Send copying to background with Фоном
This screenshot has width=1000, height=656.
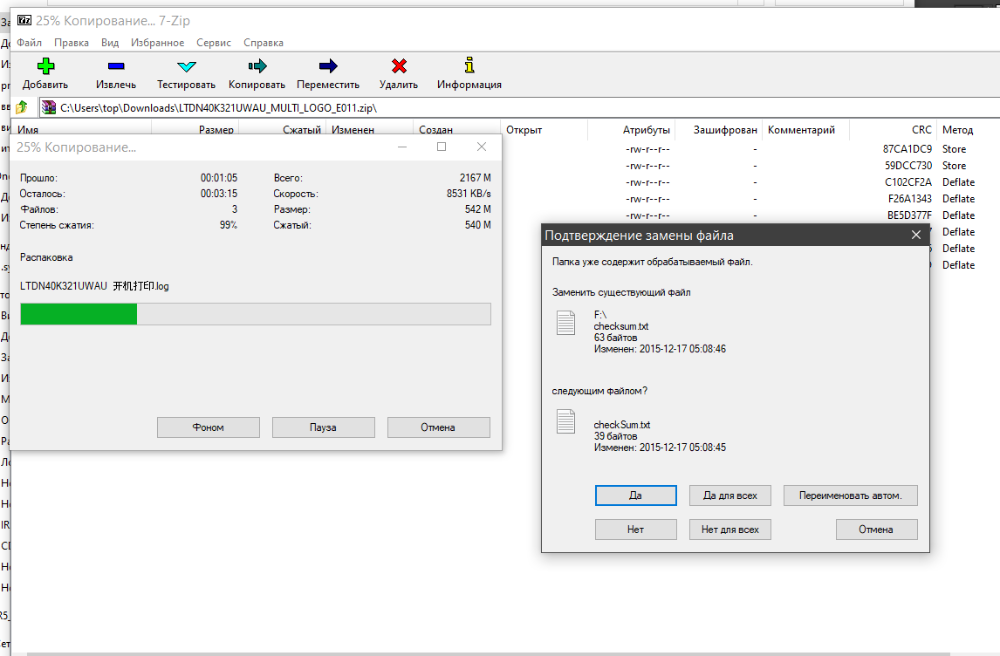point(209,427)
